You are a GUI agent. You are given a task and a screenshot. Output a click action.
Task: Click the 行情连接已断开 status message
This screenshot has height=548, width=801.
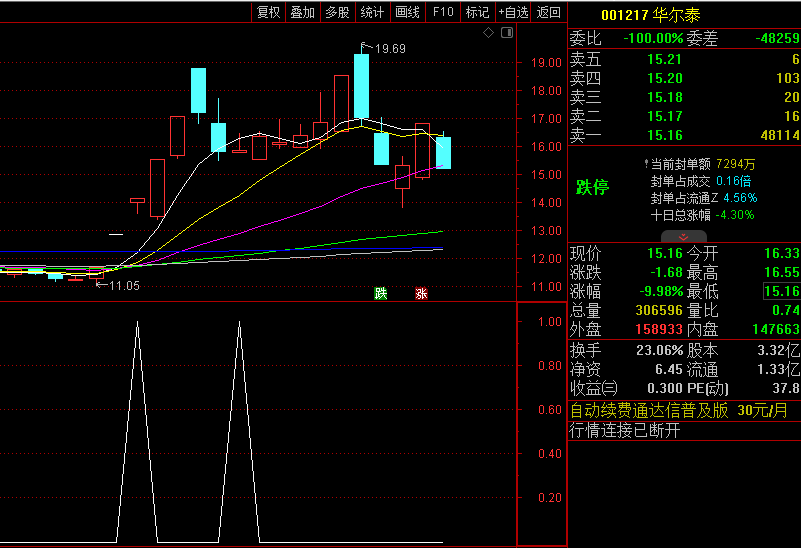pyautogui.click(x=624, y=431)
